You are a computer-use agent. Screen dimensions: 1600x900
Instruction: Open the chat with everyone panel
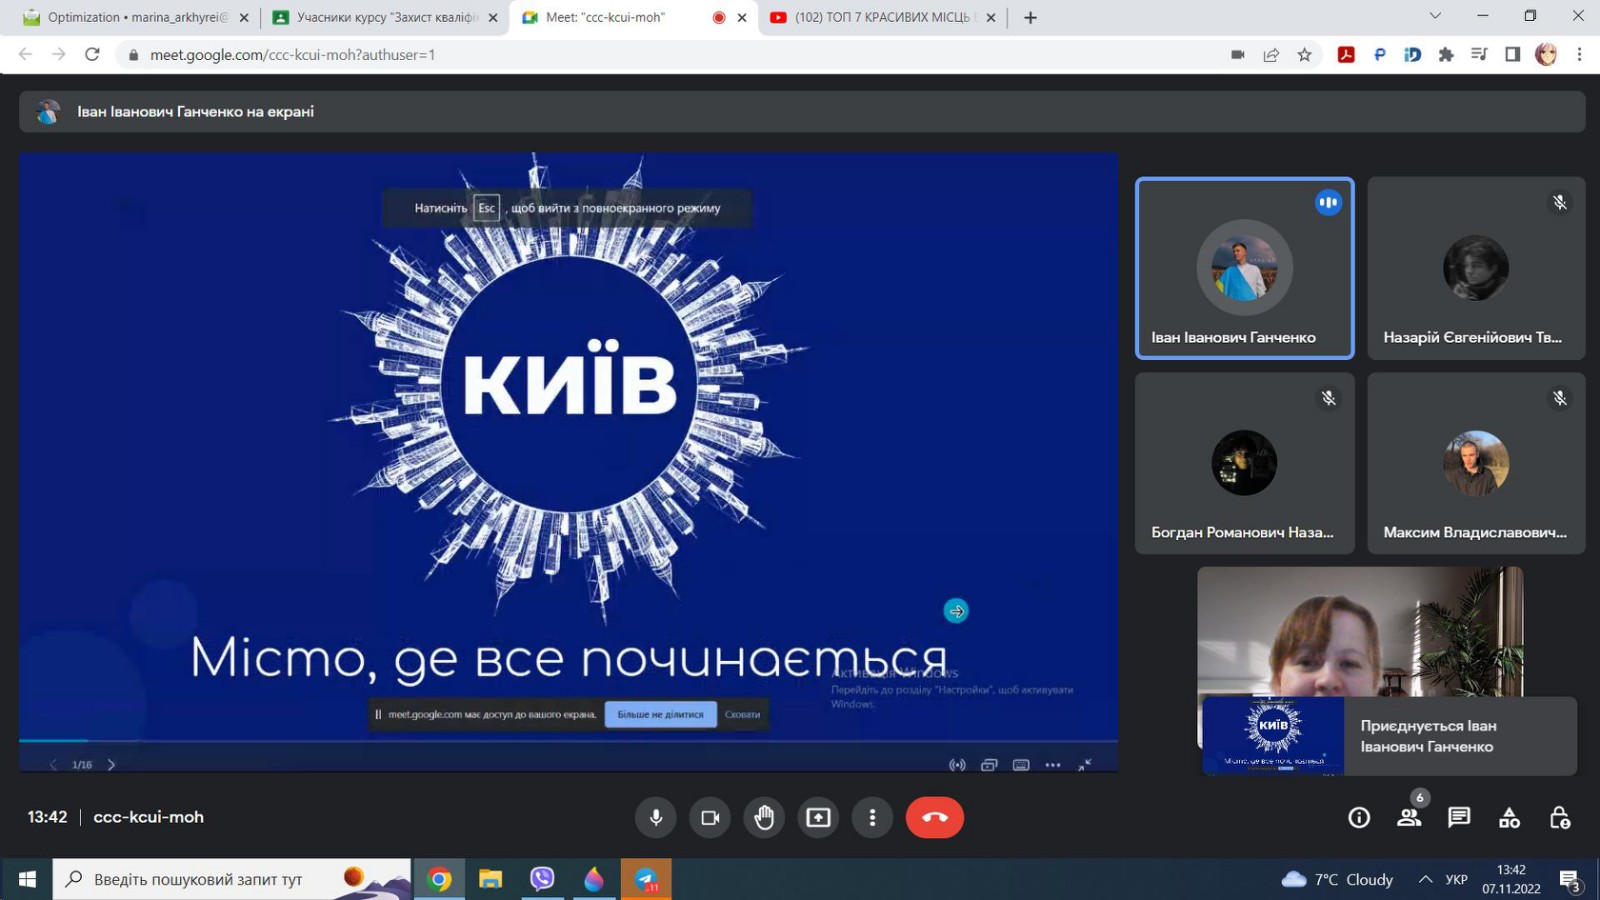tap(1459, 817)
